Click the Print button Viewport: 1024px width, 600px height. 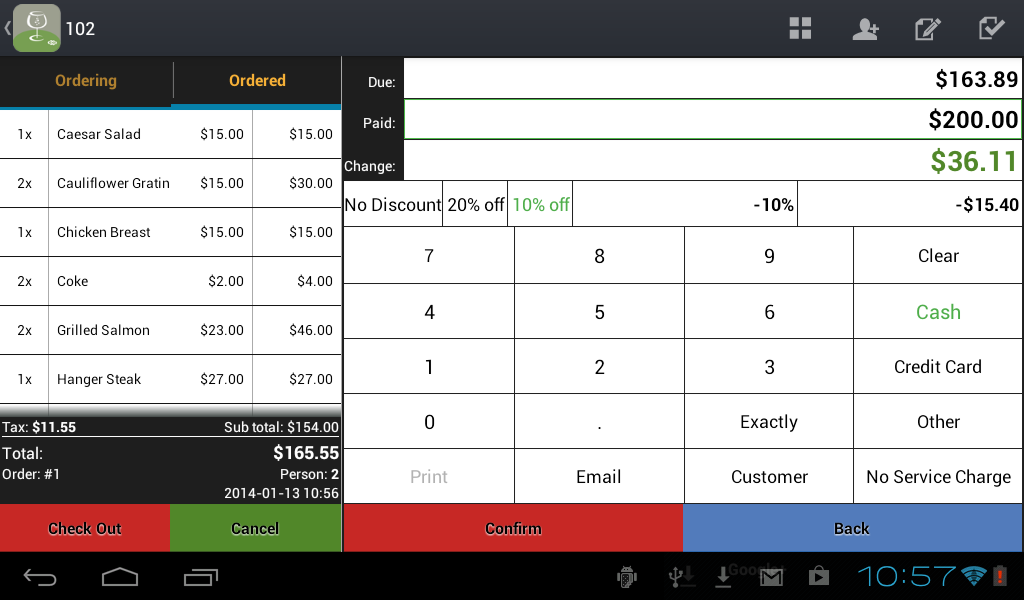pos(429,477)
